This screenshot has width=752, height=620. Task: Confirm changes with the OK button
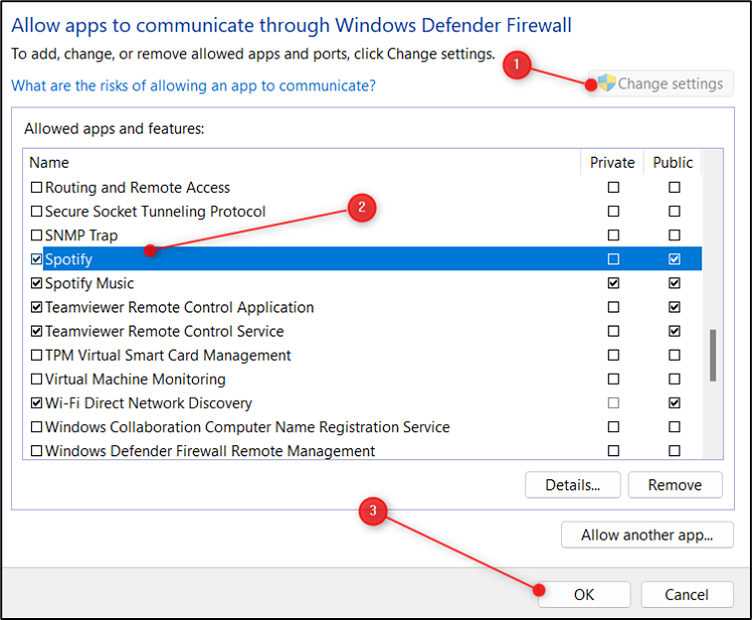pos(584,595)
